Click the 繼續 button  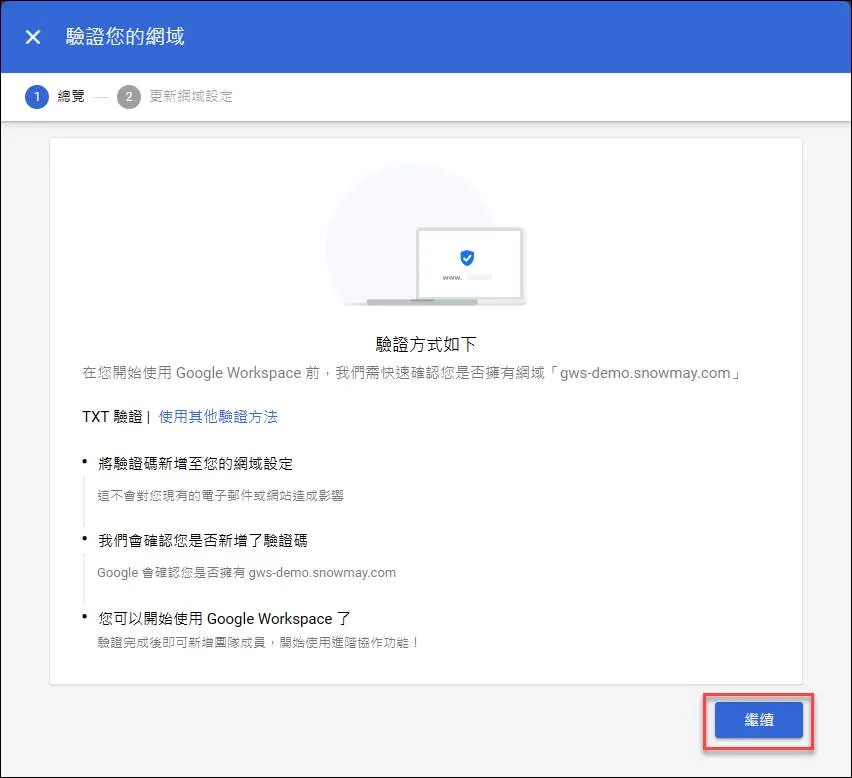[759, 720]
